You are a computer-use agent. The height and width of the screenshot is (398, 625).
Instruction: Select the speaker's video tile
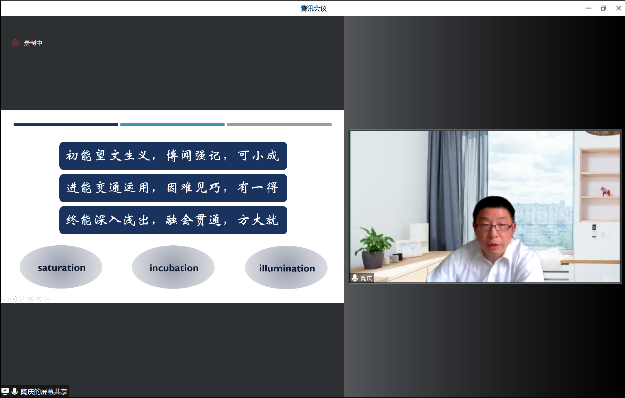point(485,206)
